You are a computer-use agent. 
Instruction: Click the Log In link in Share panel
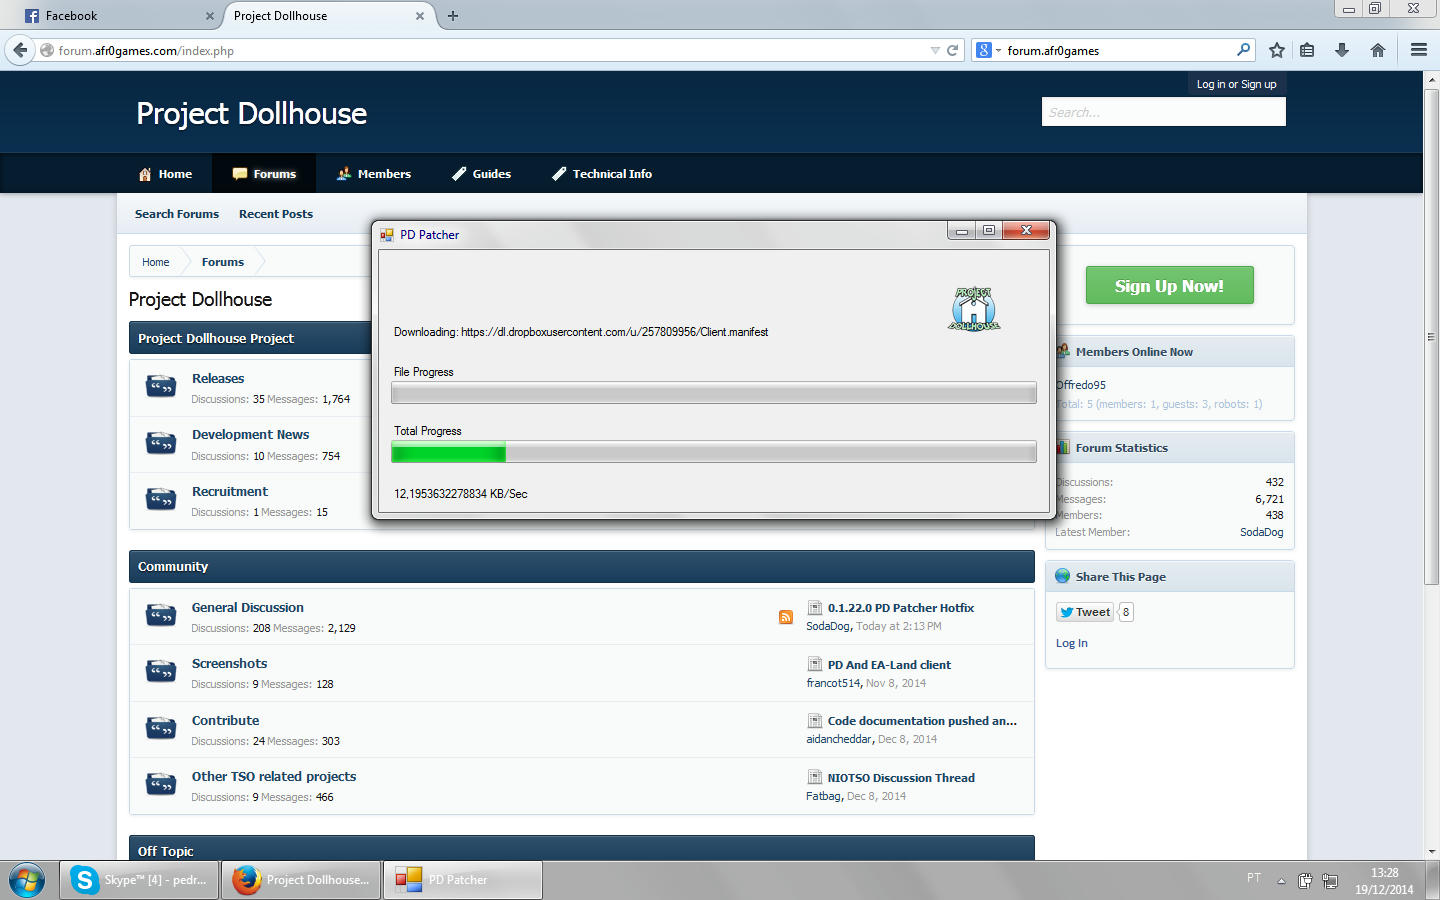[1072, 643]
